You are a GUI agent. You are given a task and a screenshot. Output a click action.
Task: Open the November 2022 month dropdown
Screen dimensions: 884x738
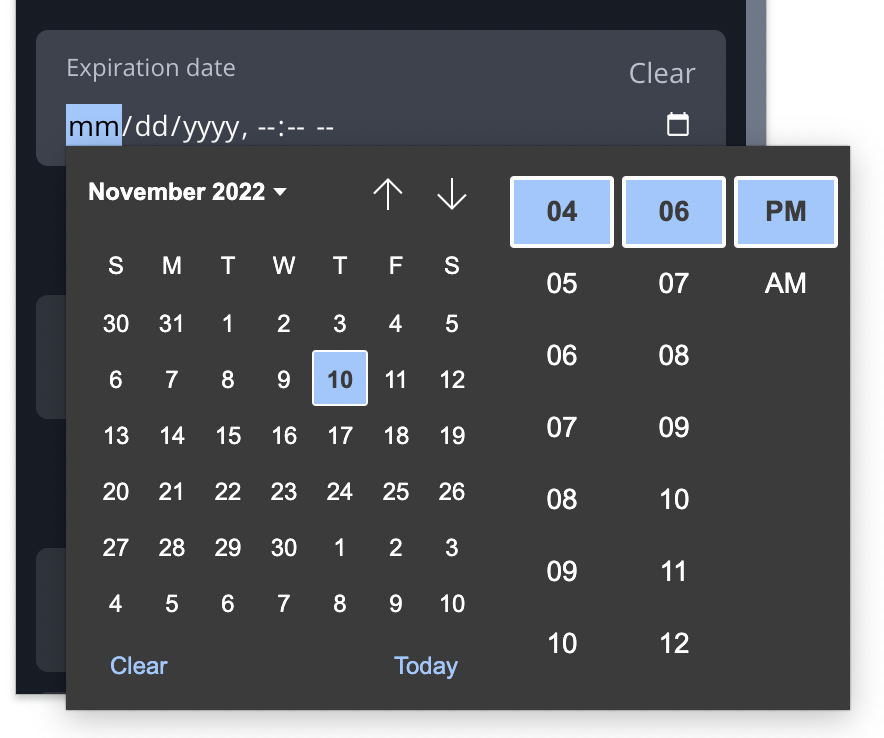(x=185, y=192)
